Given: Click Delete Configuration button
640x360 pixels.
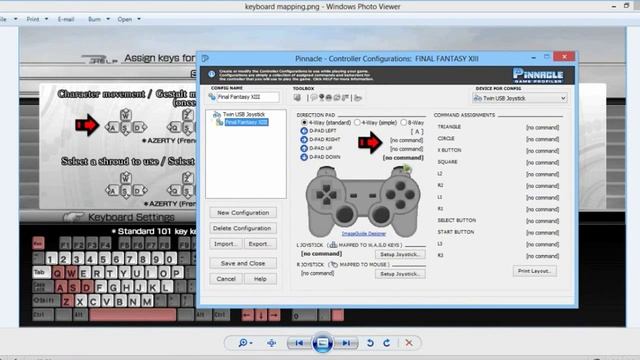Looking at the screenshot, I should 243,228.
